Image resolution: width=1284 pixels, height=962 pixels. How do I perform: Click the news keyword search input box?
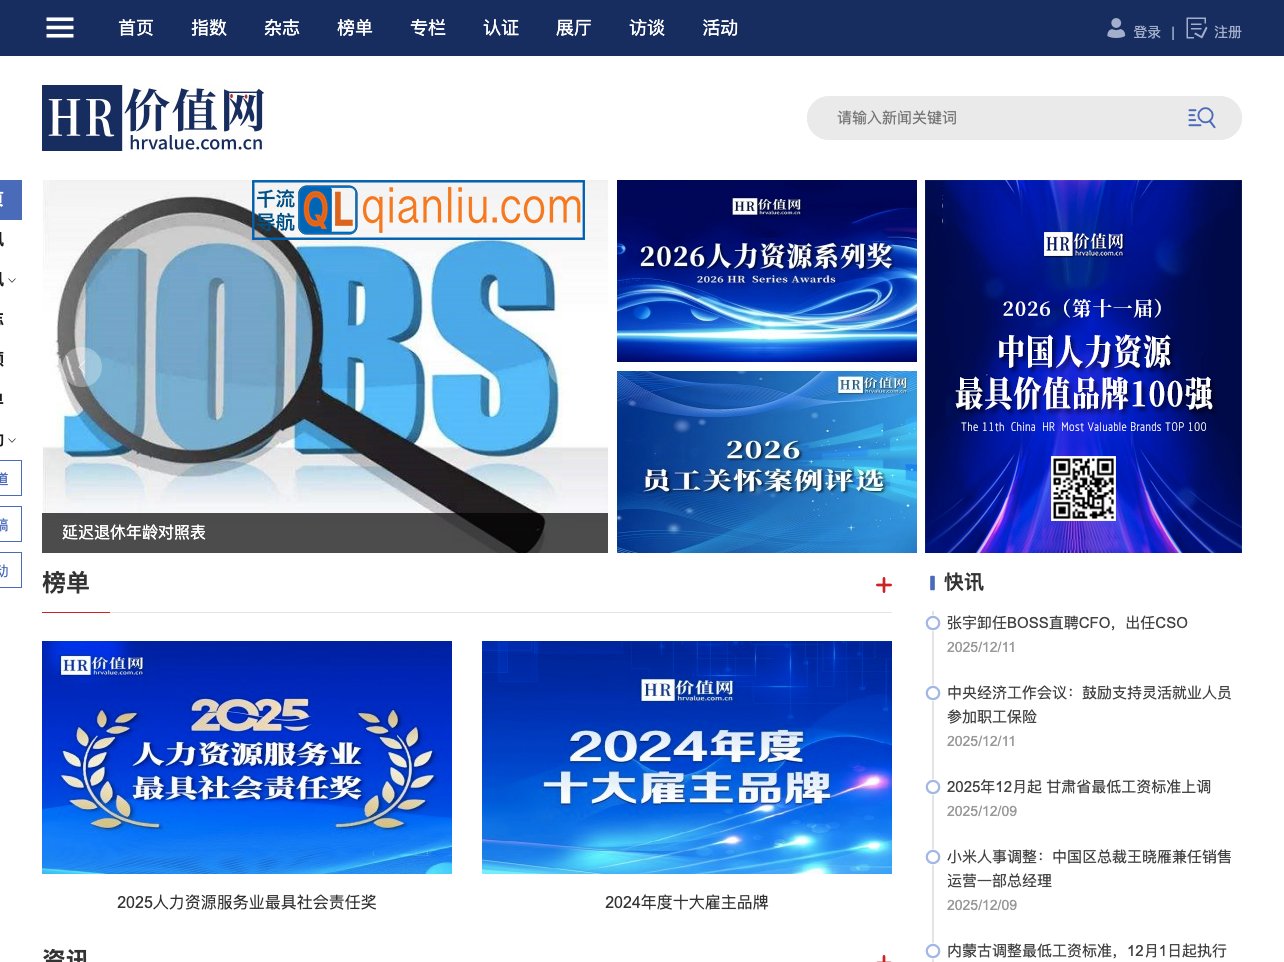click(1000, 117)
